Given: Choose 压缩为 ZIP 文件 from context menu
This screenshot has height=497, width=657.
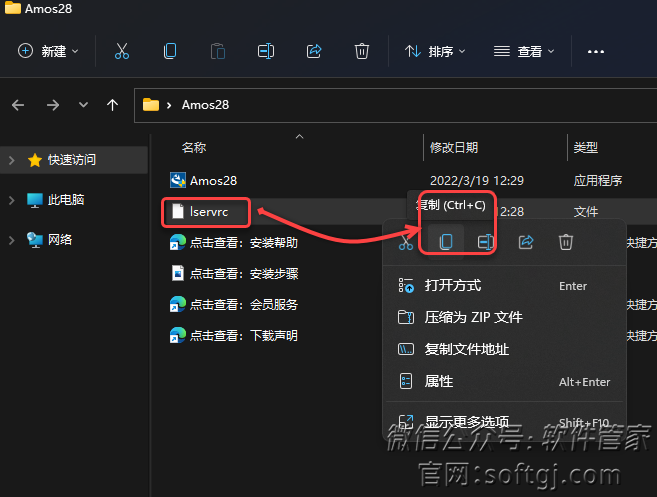Looking at the screenshot, I should [x=504, y=317].
